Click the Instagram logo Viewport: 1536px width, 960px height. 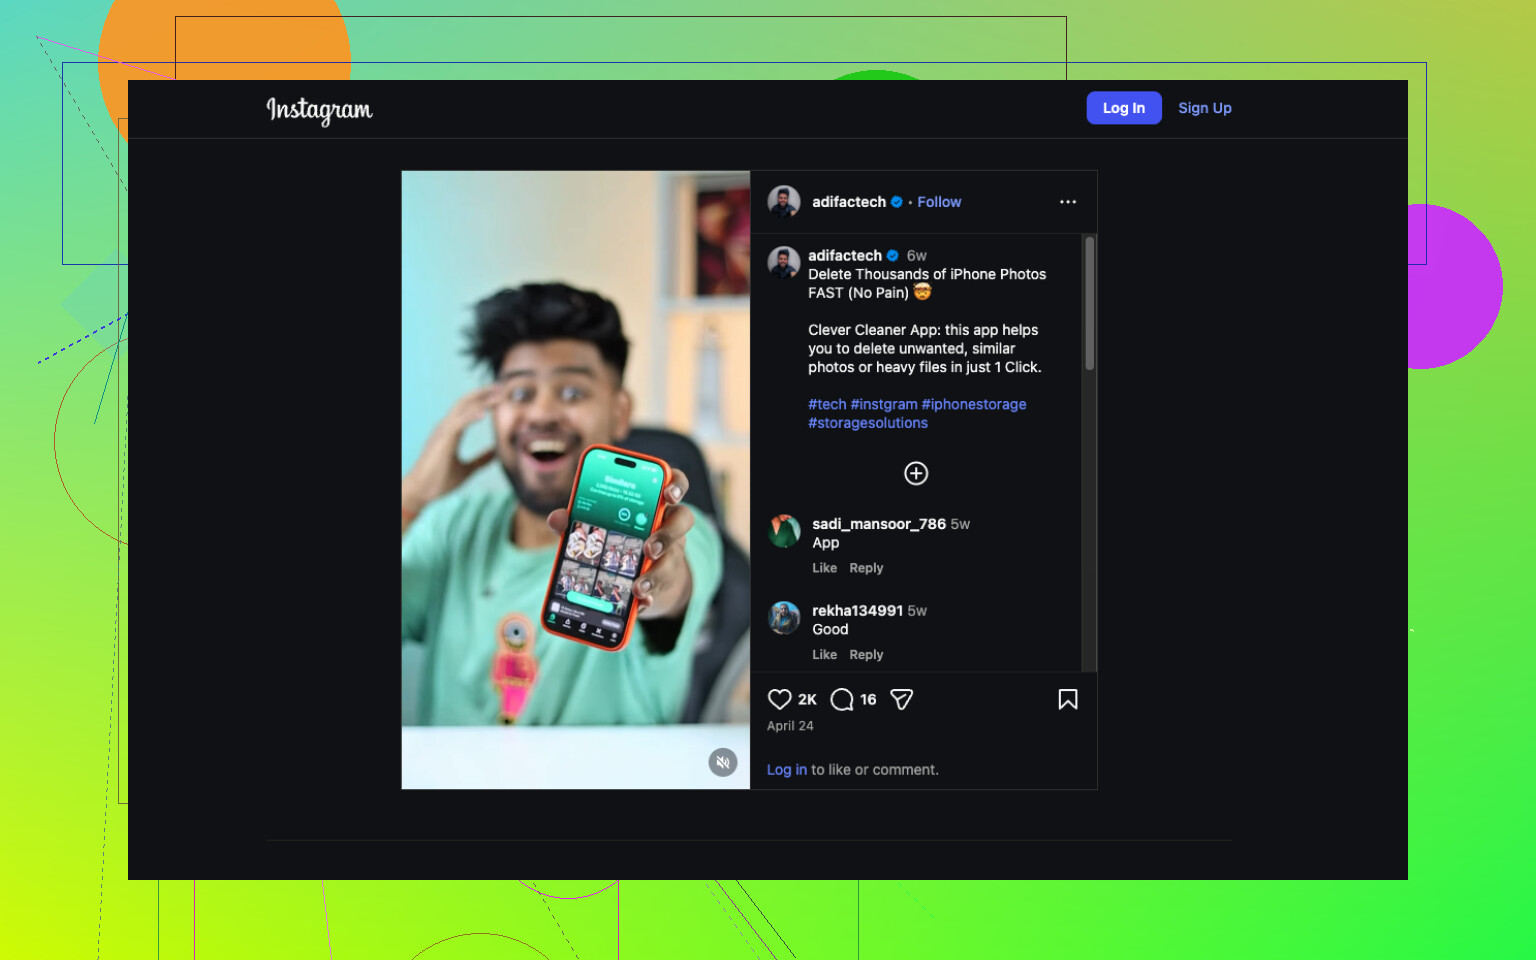[319, 109]
